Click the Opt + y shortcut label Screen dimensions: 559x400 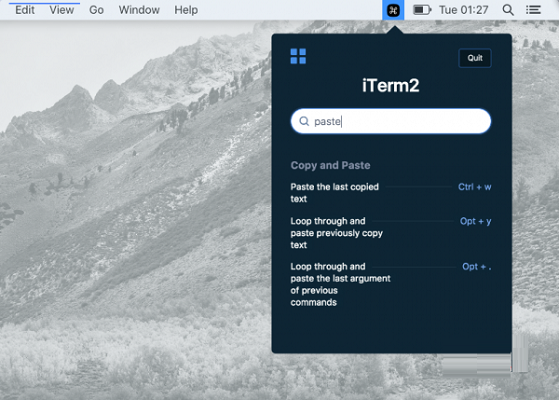pyautogui.click(x=476, y=221)
